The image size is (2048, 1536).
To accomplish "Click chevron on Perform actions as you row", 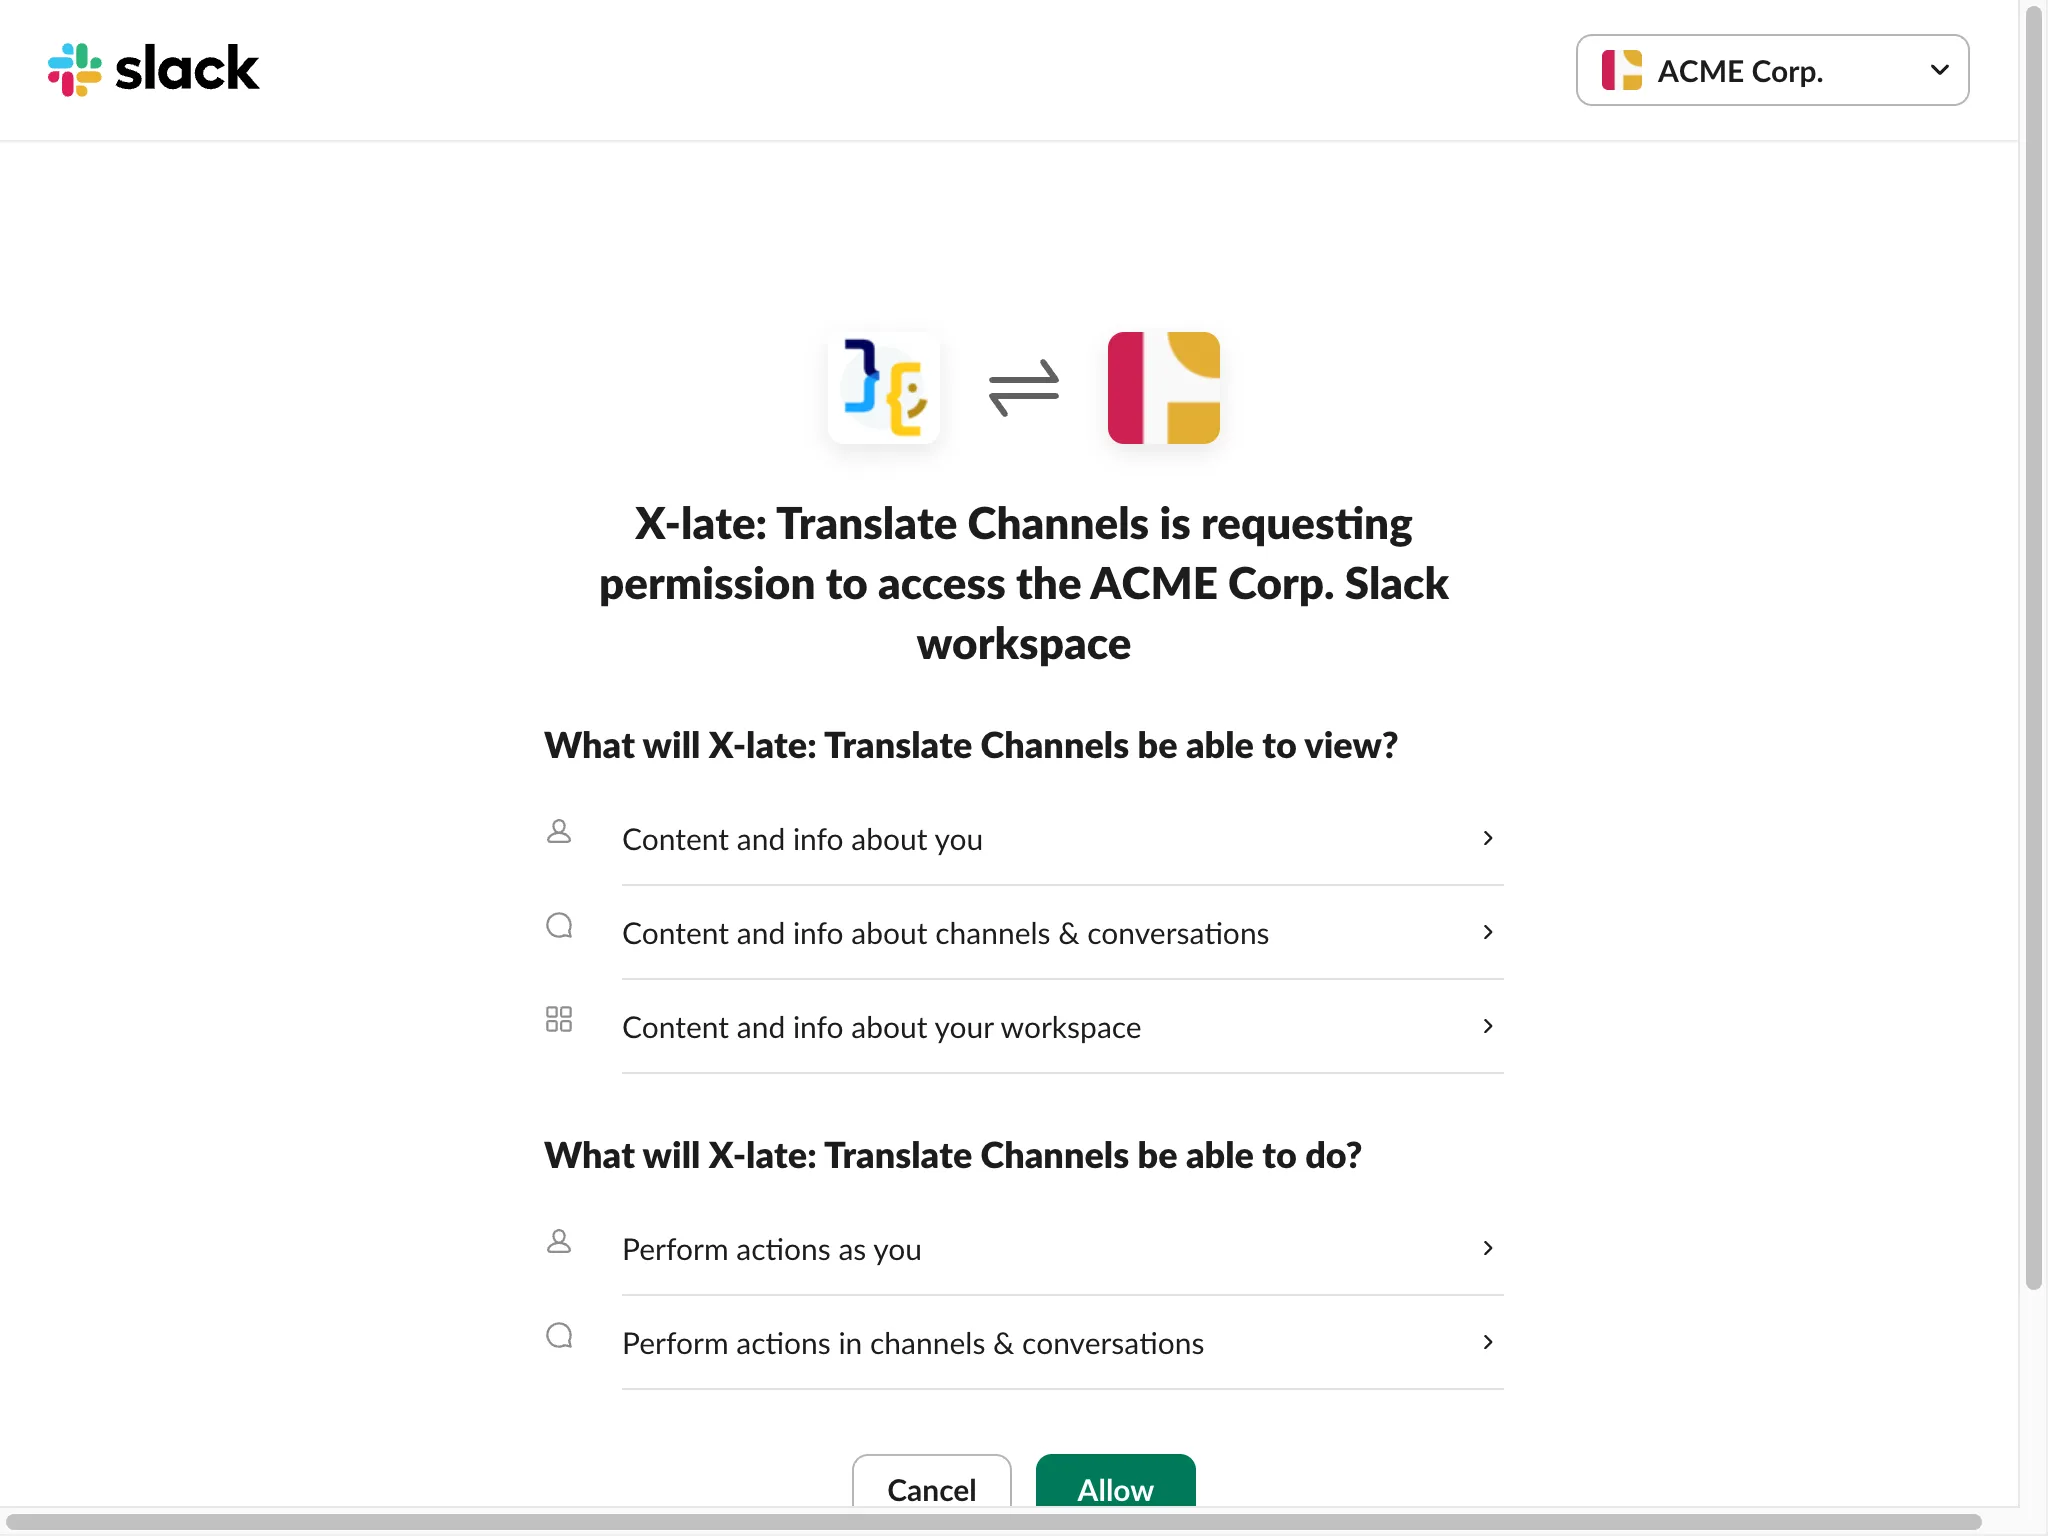I will point(1488,1248).
